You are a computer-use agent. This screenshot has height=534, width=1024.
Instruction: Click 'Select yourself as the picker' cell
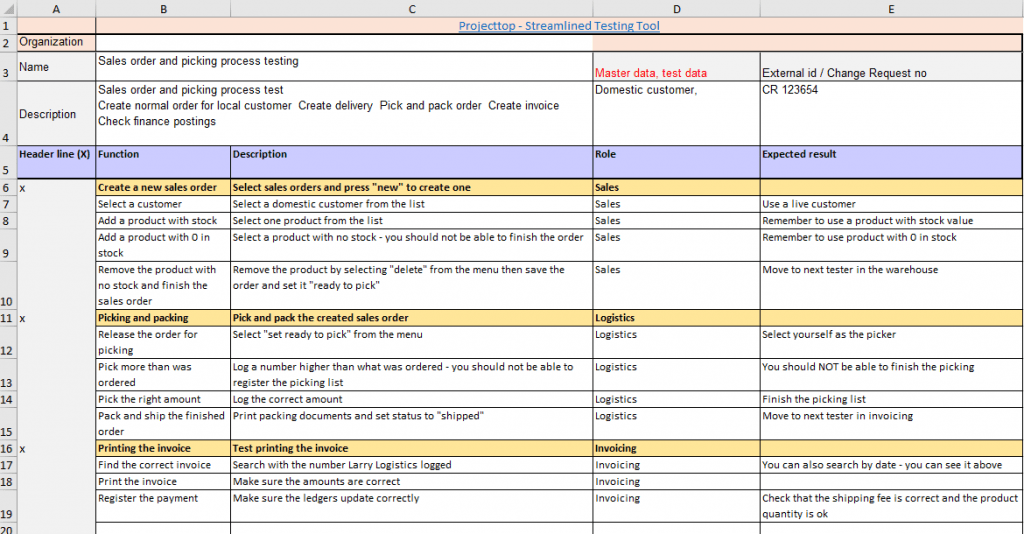click(891, 342)
